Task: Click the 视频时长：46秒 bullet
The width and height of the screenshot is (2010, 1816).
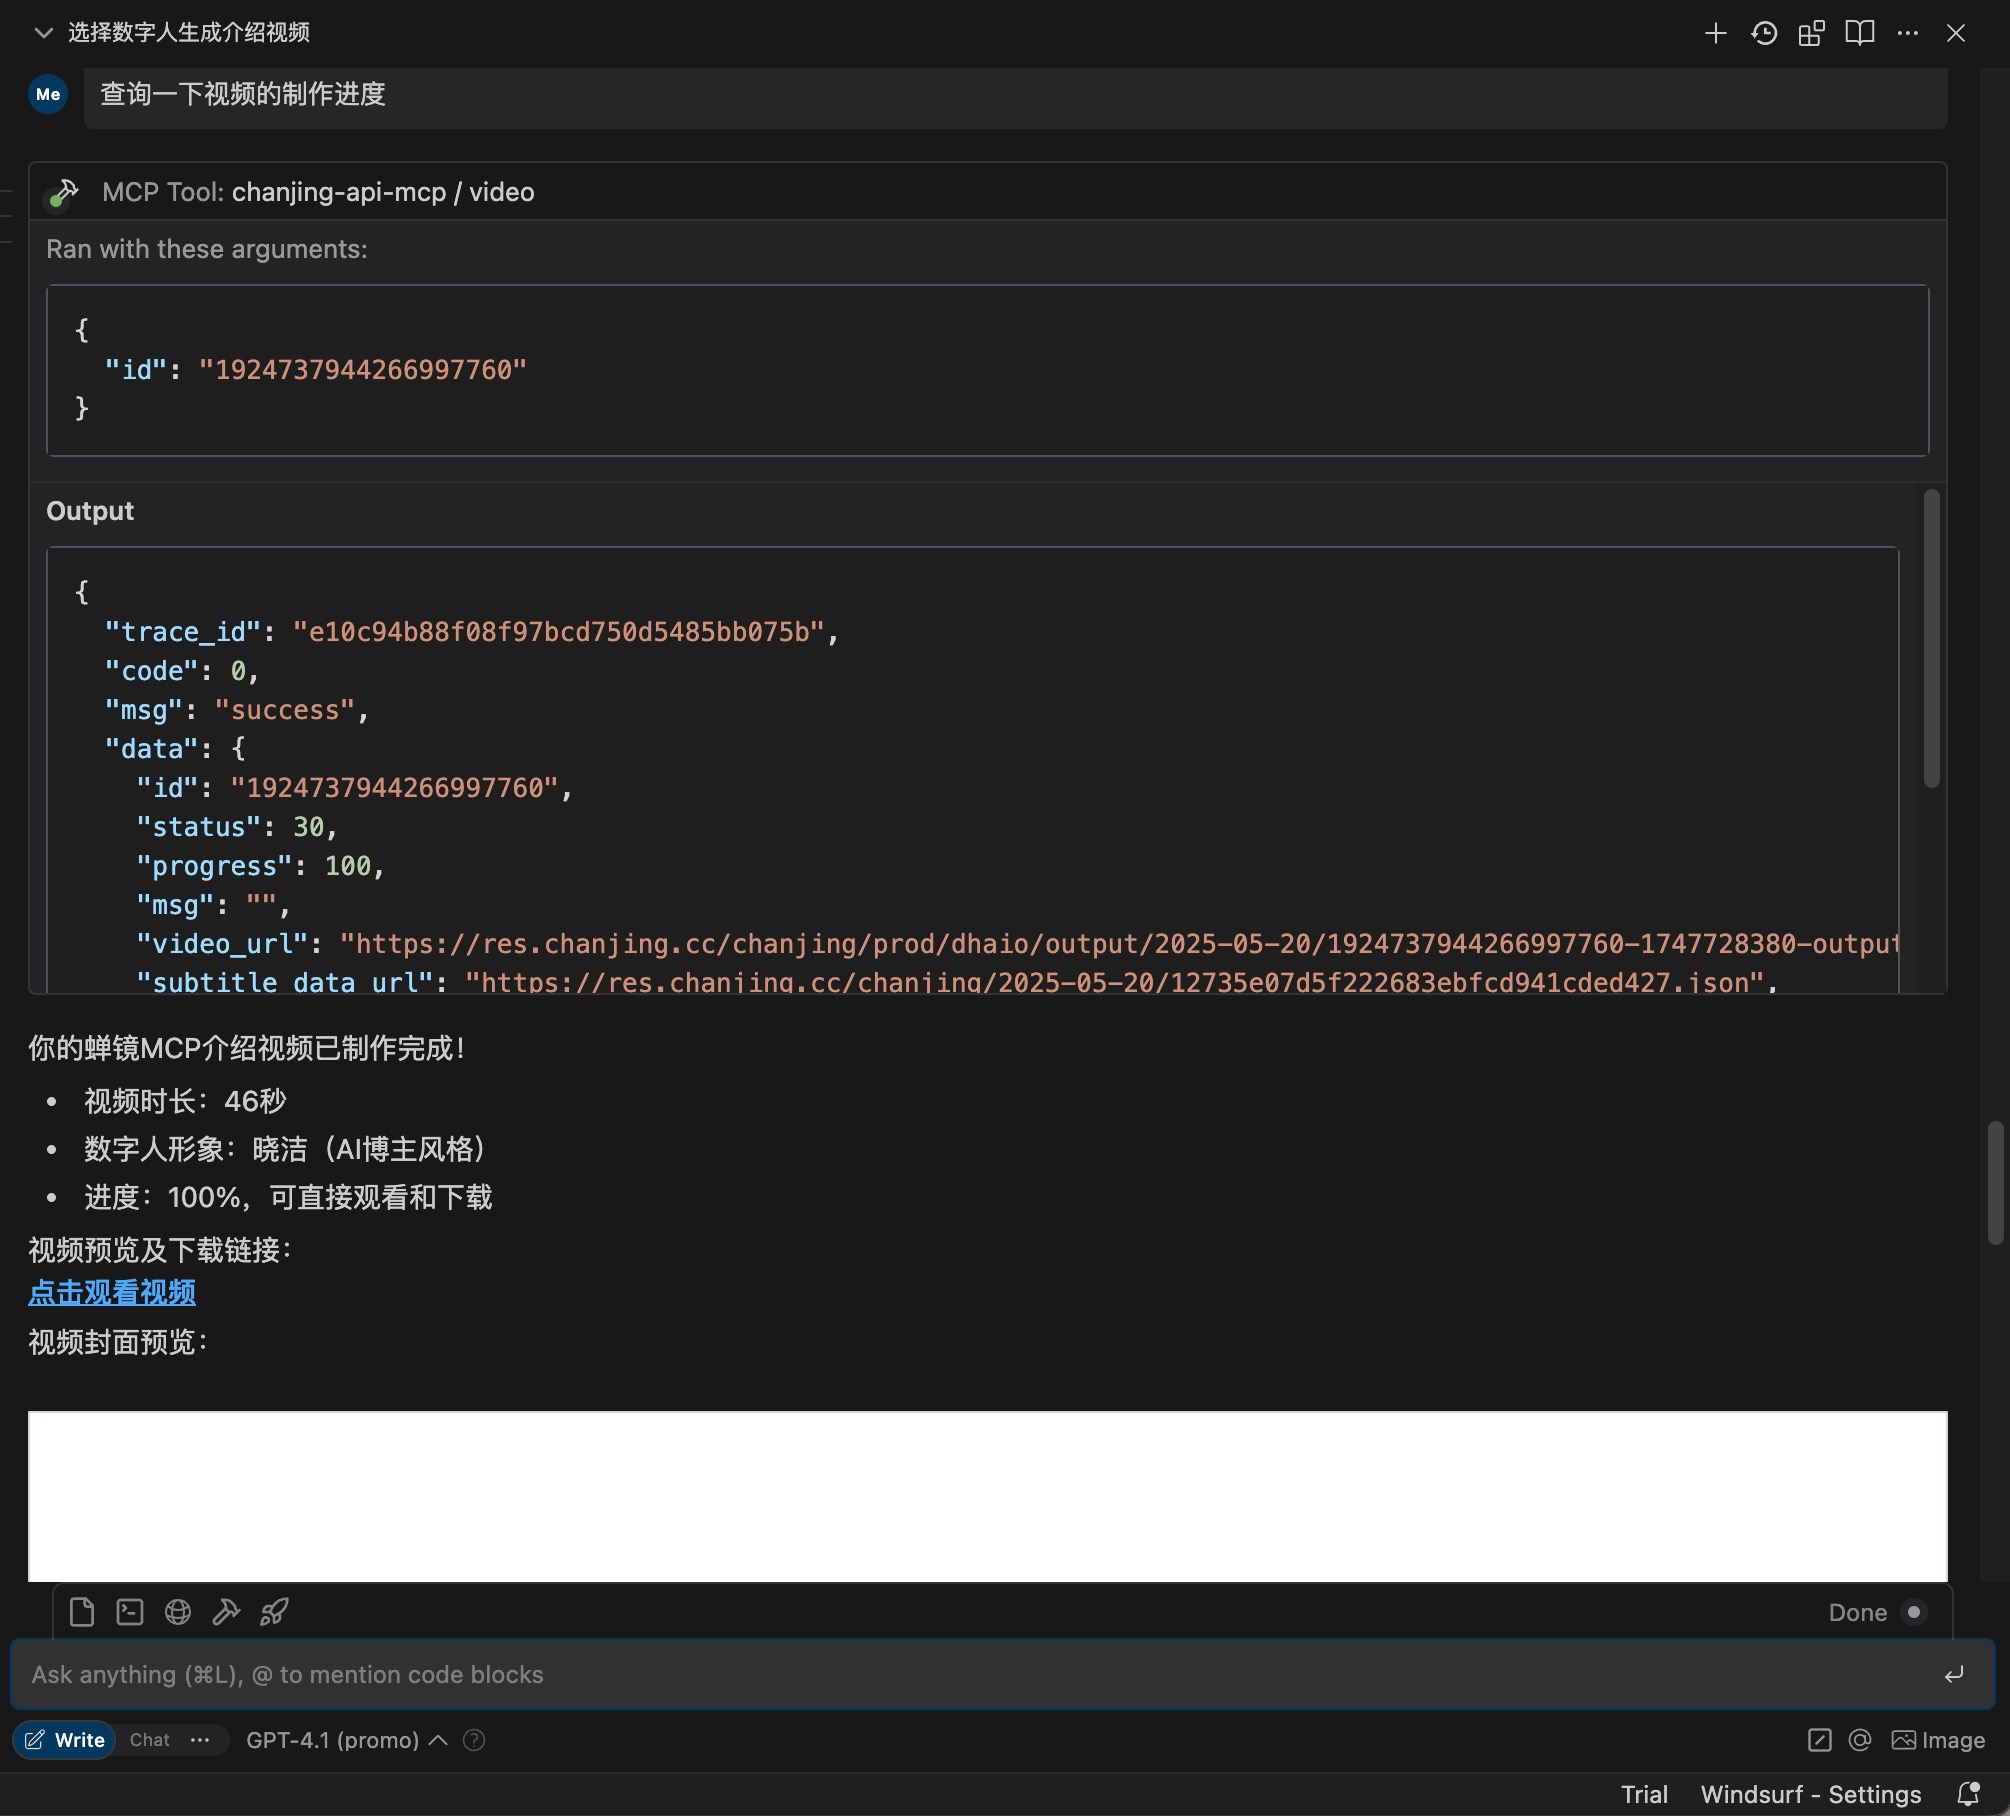Action: [x=185, y=1101]
